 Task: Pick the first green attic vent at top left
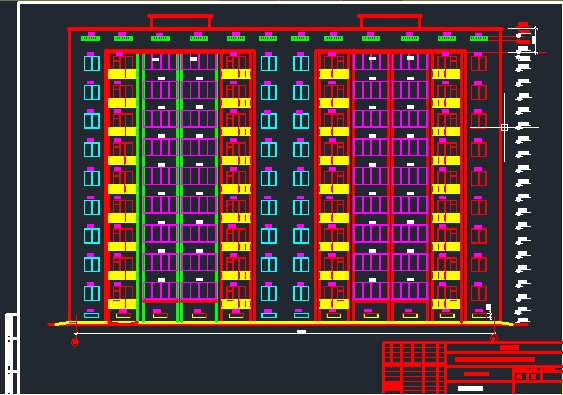coord(90,38)
